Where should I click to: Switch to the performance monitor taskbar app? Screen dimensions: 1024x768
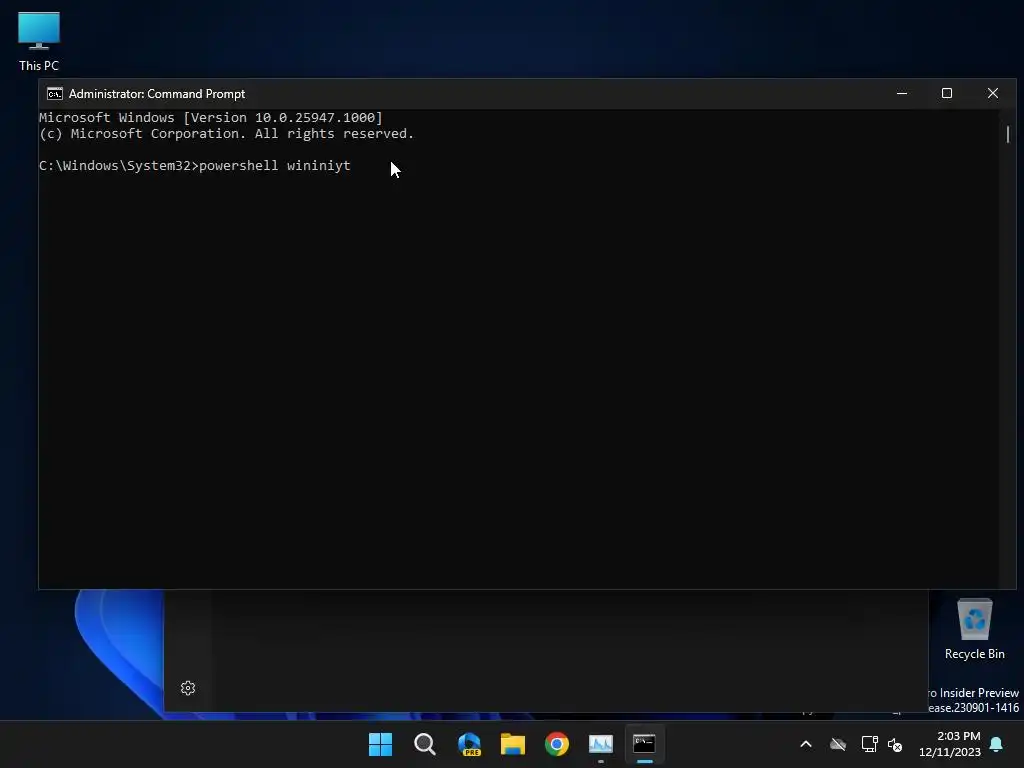pyautogui.click(x=601, y=744)
